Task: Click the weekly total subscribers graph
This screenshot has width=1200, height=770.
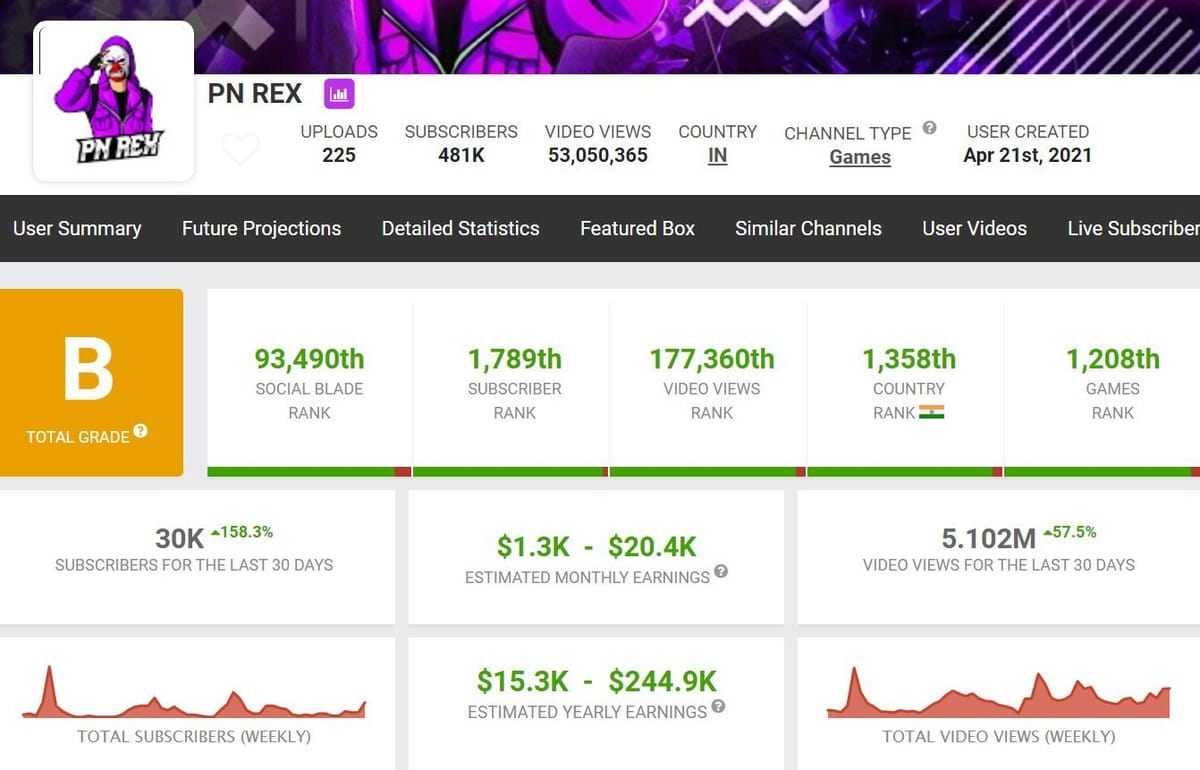Action: (x=197, y=695)
